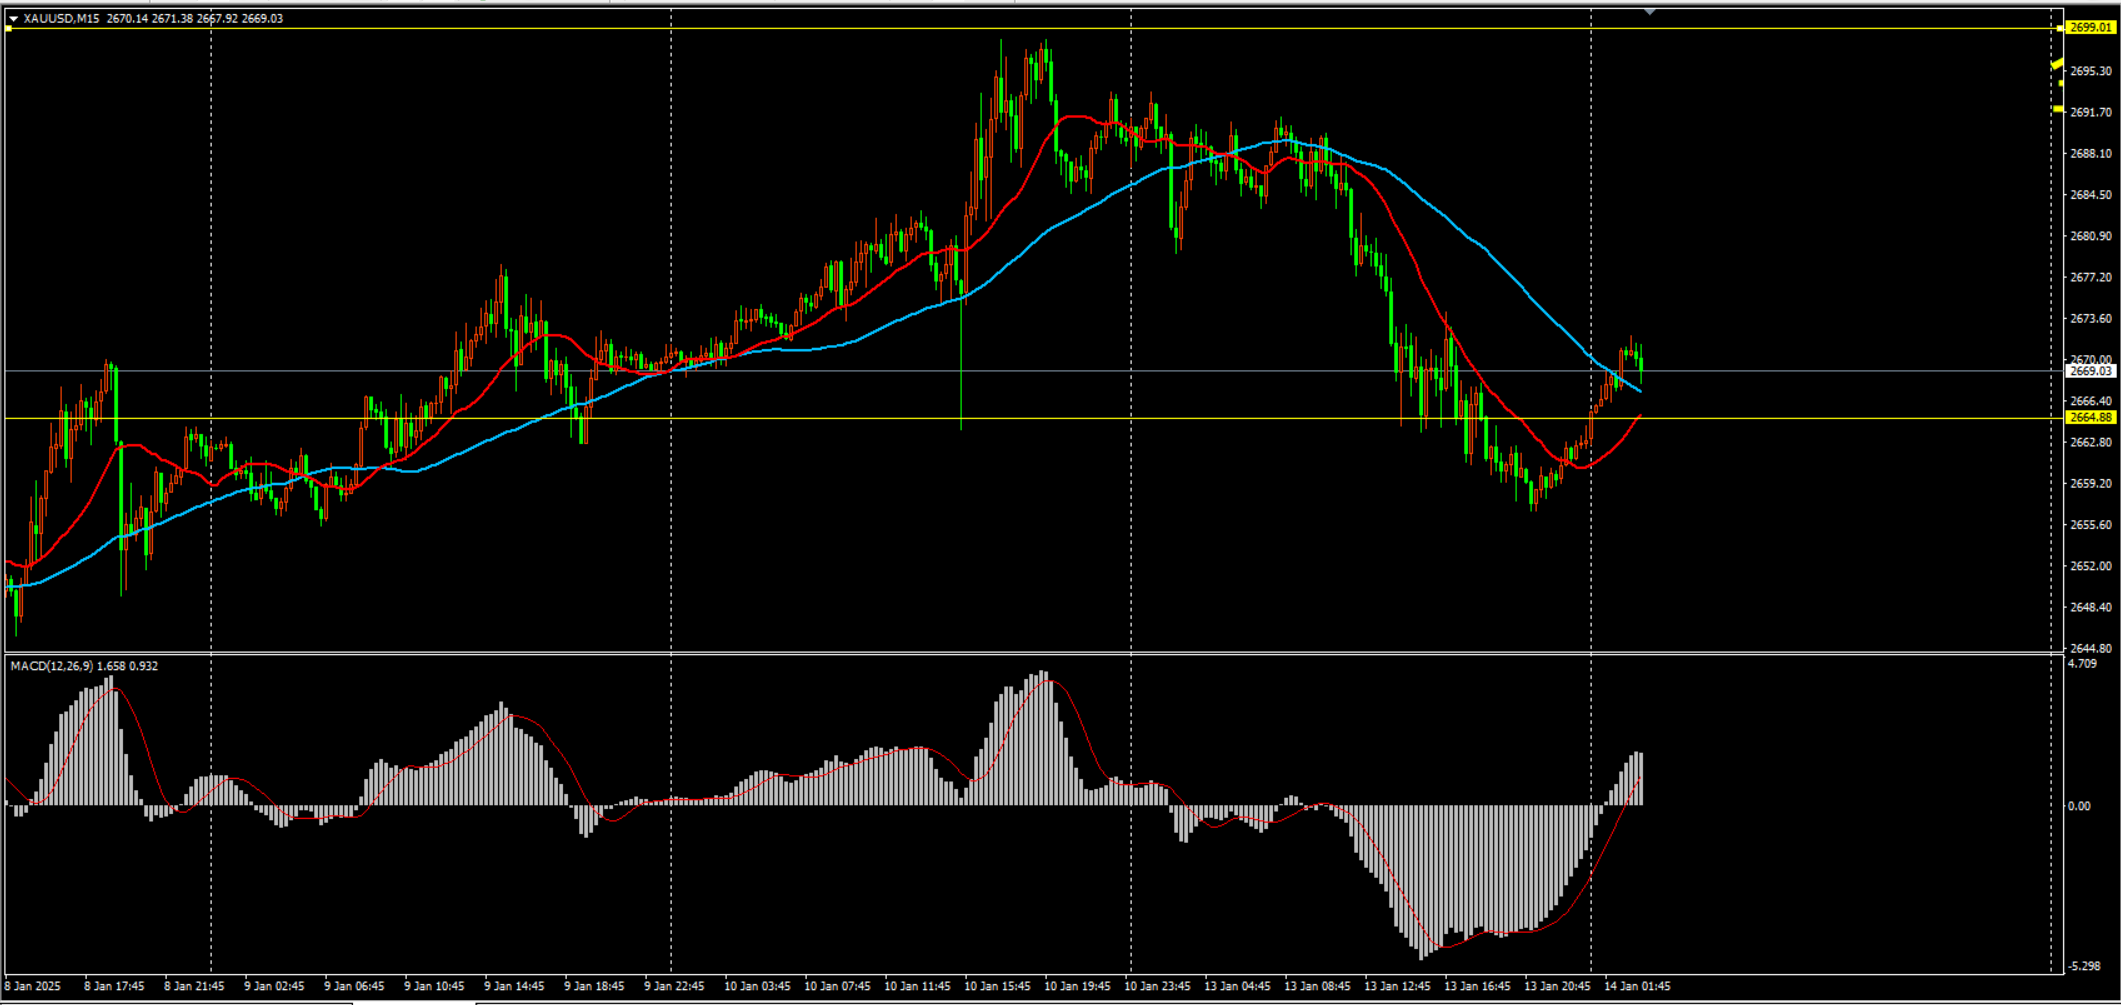Open the one-click trading arrow beside XAUUSD,M15
This screenshot has width=2121, height=1005.
(14, 19)
